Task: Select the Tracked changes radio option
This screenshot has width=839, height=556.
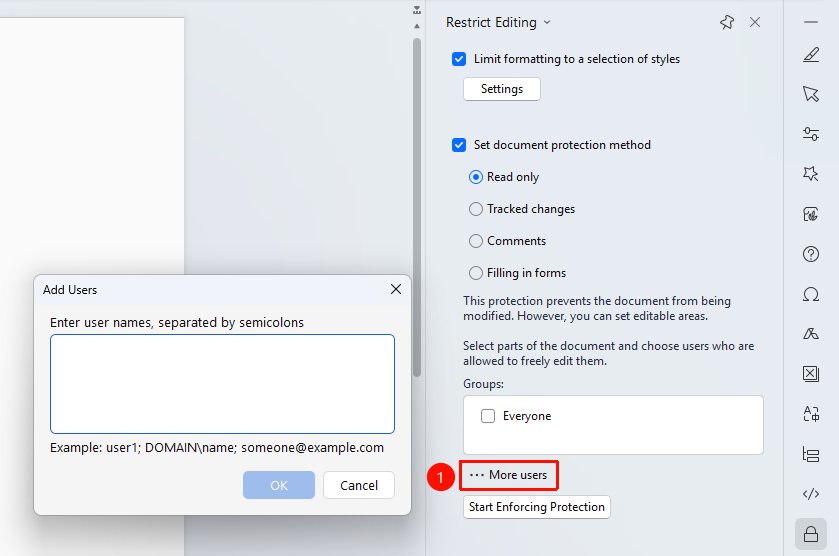Action: point(475,209)
